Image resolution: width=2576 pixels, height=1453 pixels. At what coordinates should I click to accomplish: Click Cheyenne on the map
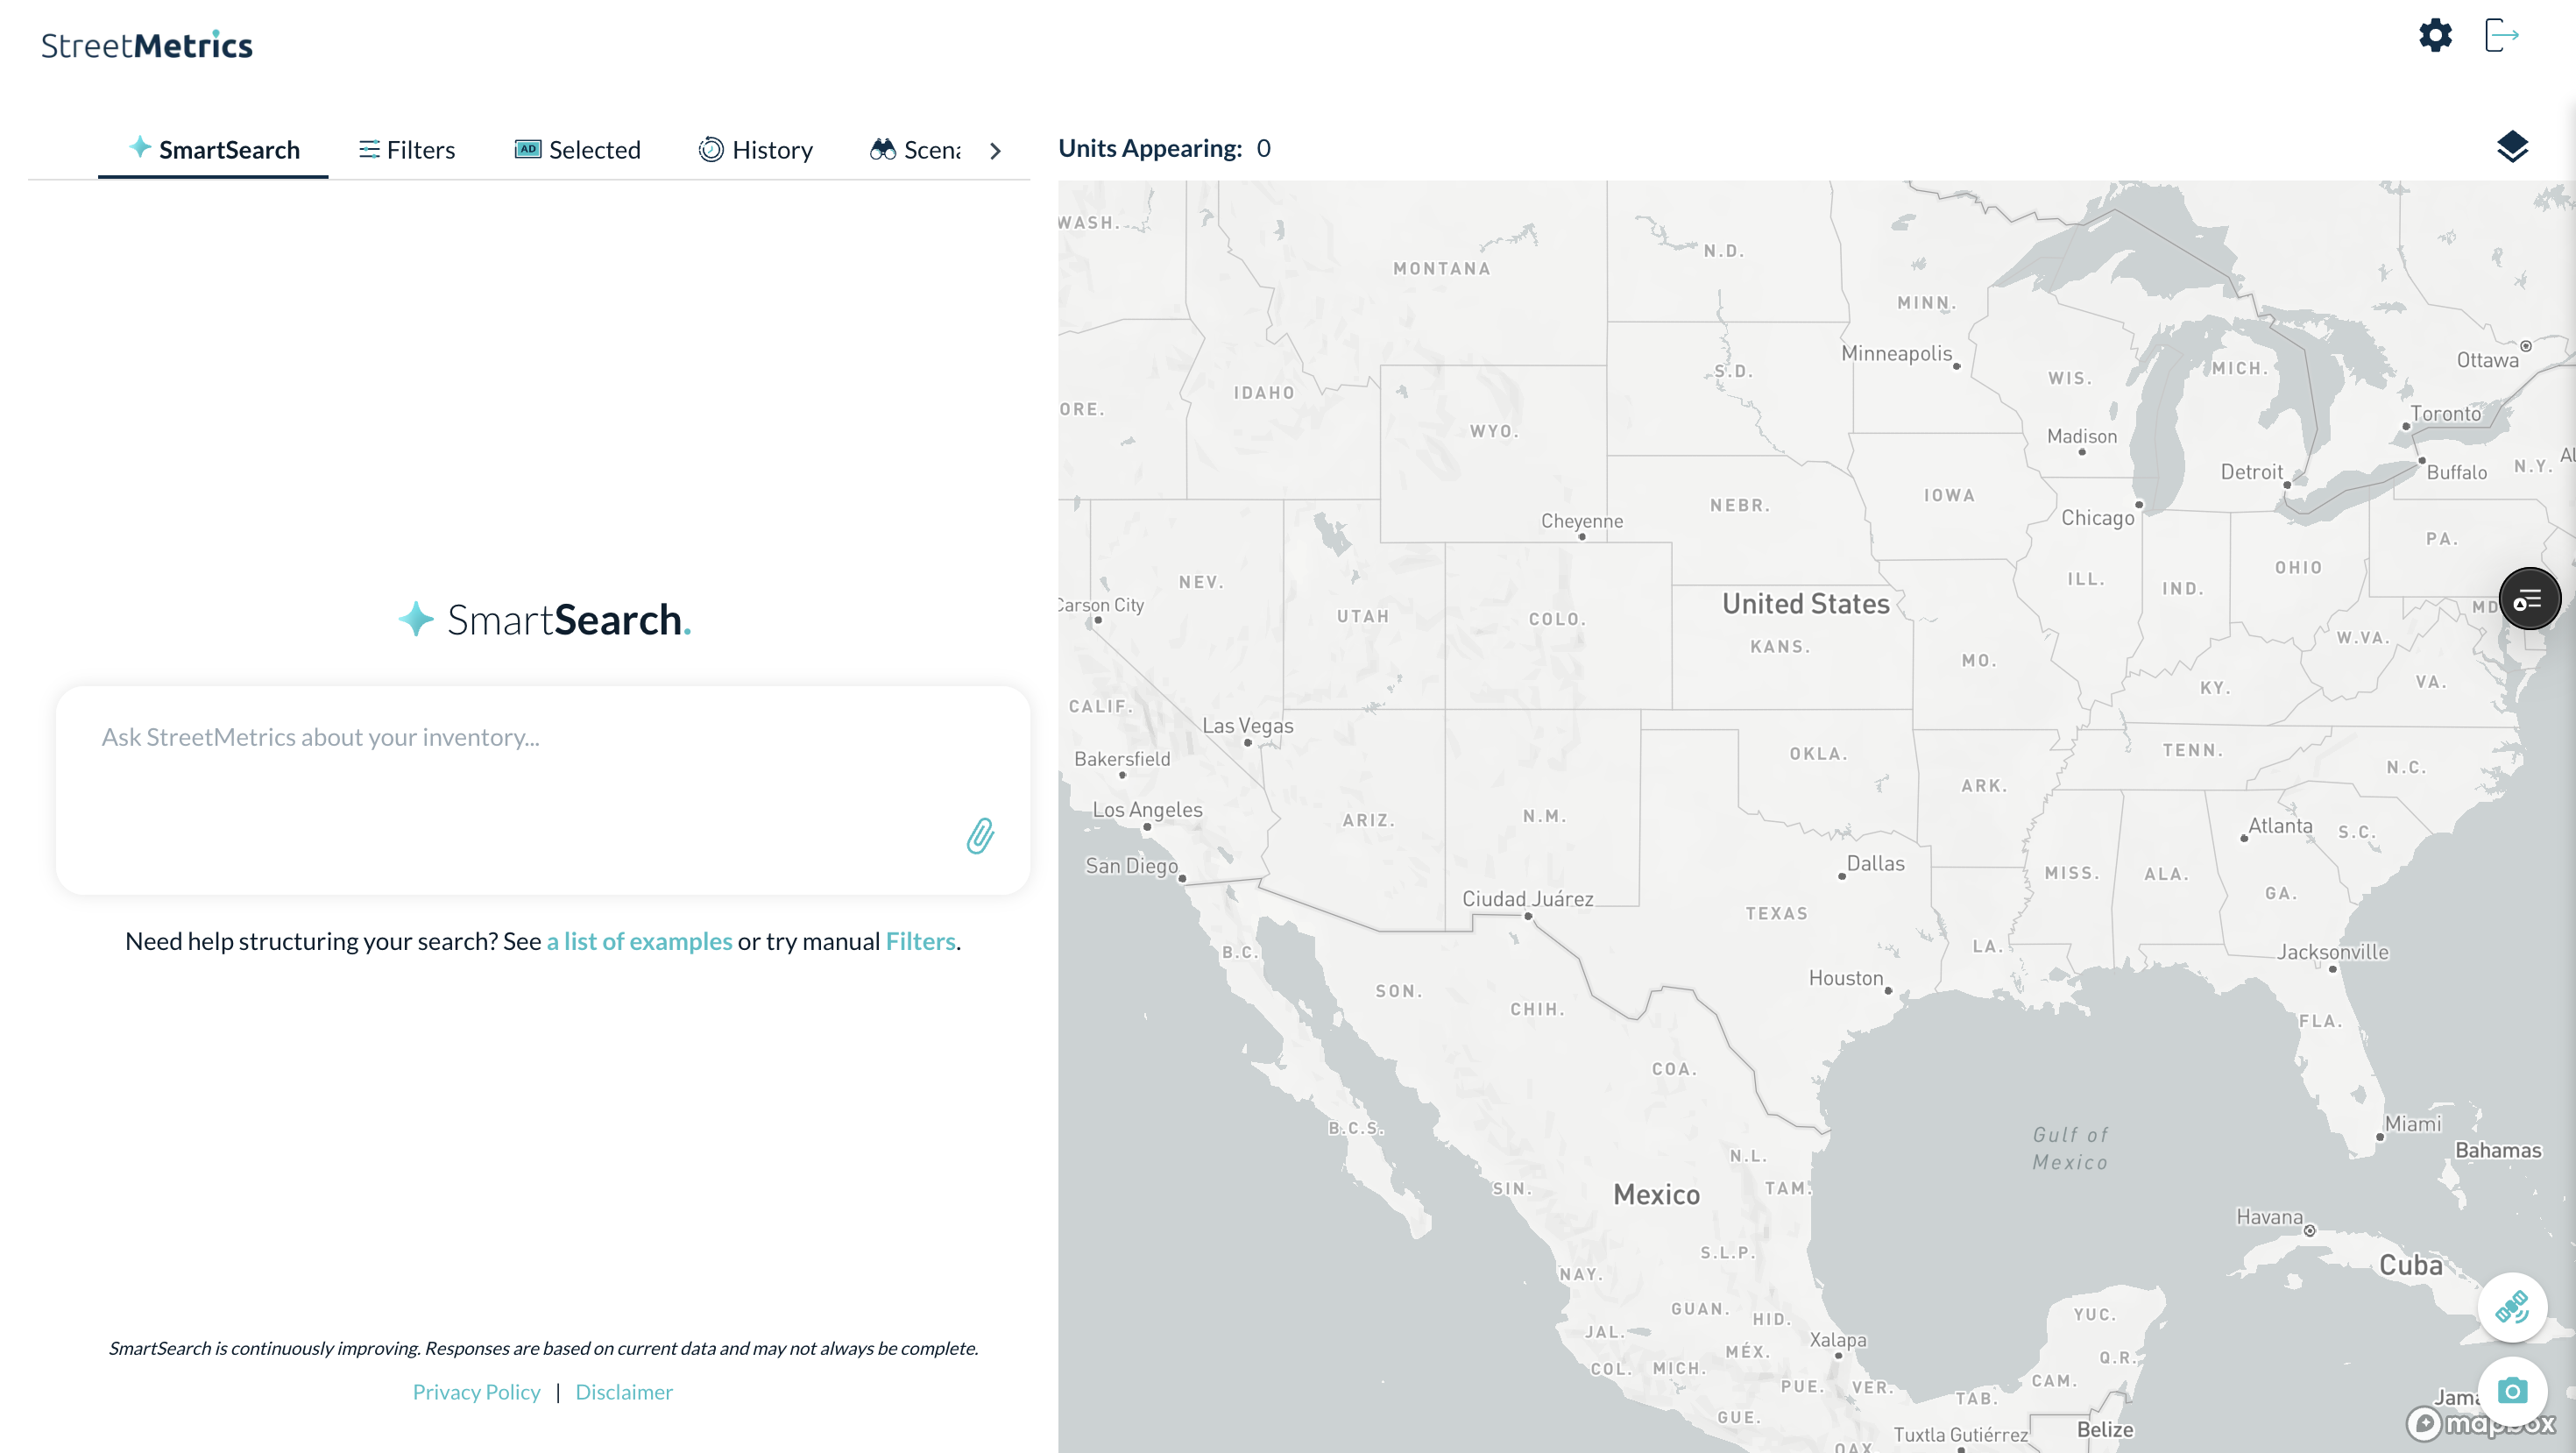tap(1582, 521)
